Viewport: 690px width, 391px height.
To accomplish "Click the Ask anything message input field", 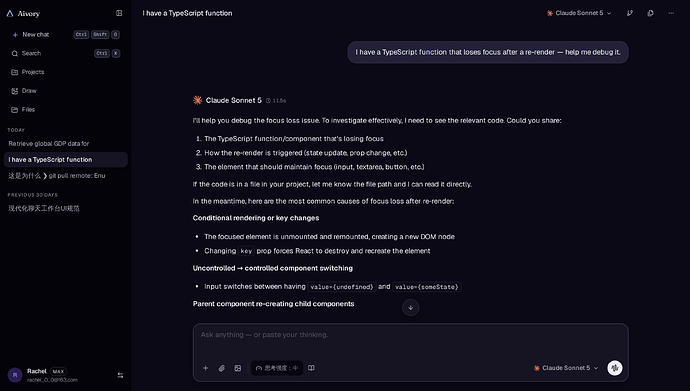I will tap(410, 340).
